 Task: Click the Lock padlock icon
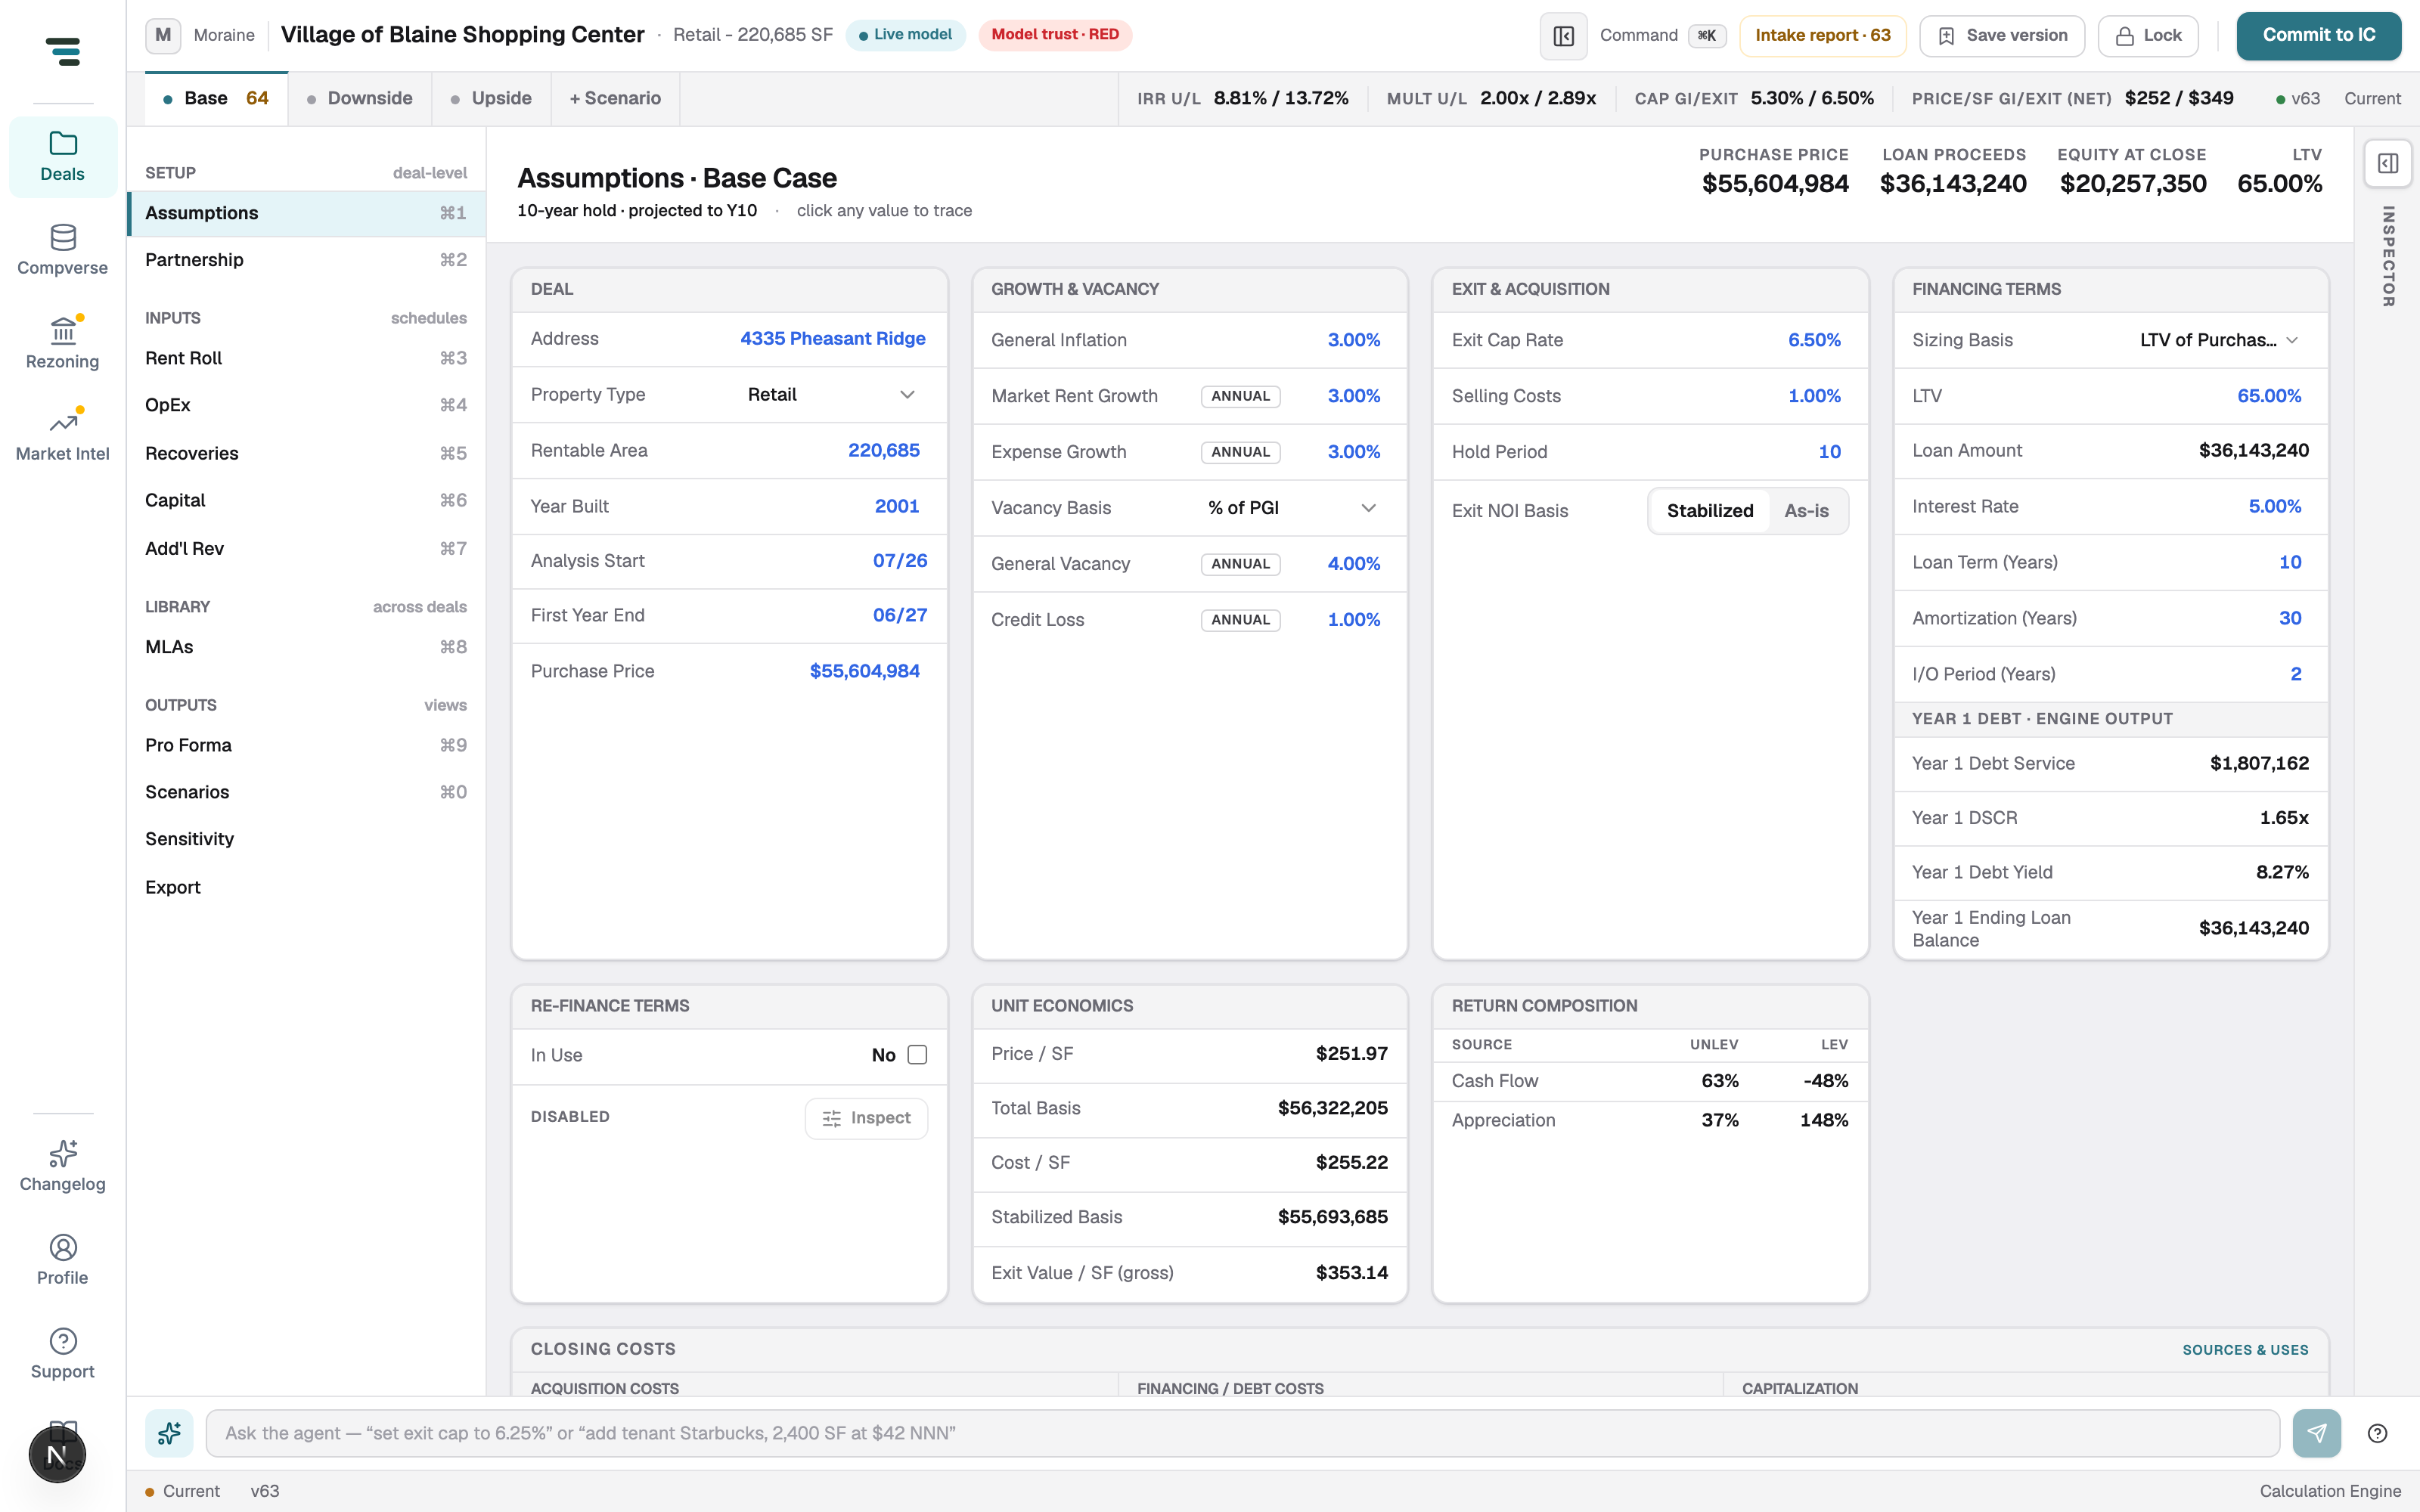click(x=2124, y=36)
